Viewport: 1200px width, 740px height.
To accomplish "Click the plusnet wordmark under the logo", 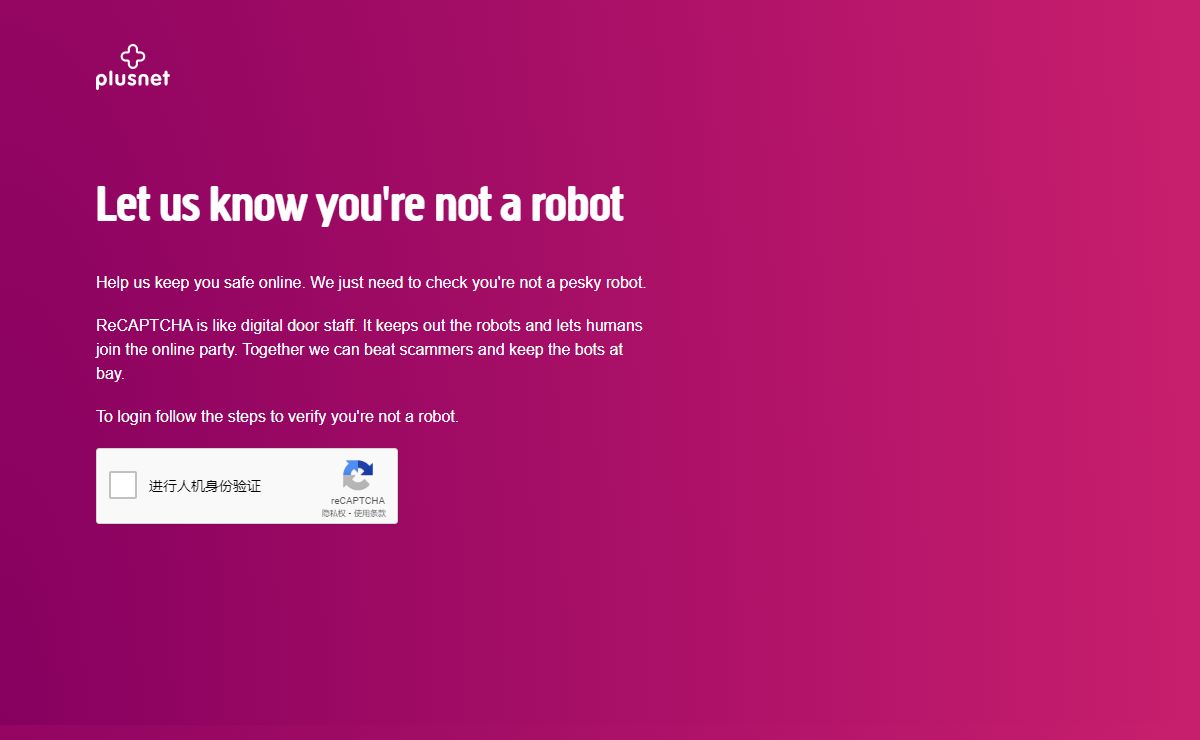I will click(133, 79).
